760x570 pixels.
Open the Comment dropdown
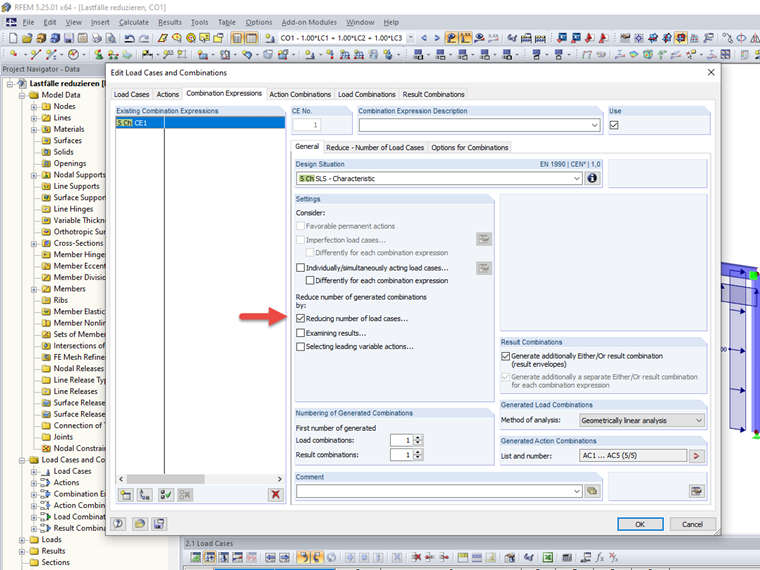click(x=576, y=491)
